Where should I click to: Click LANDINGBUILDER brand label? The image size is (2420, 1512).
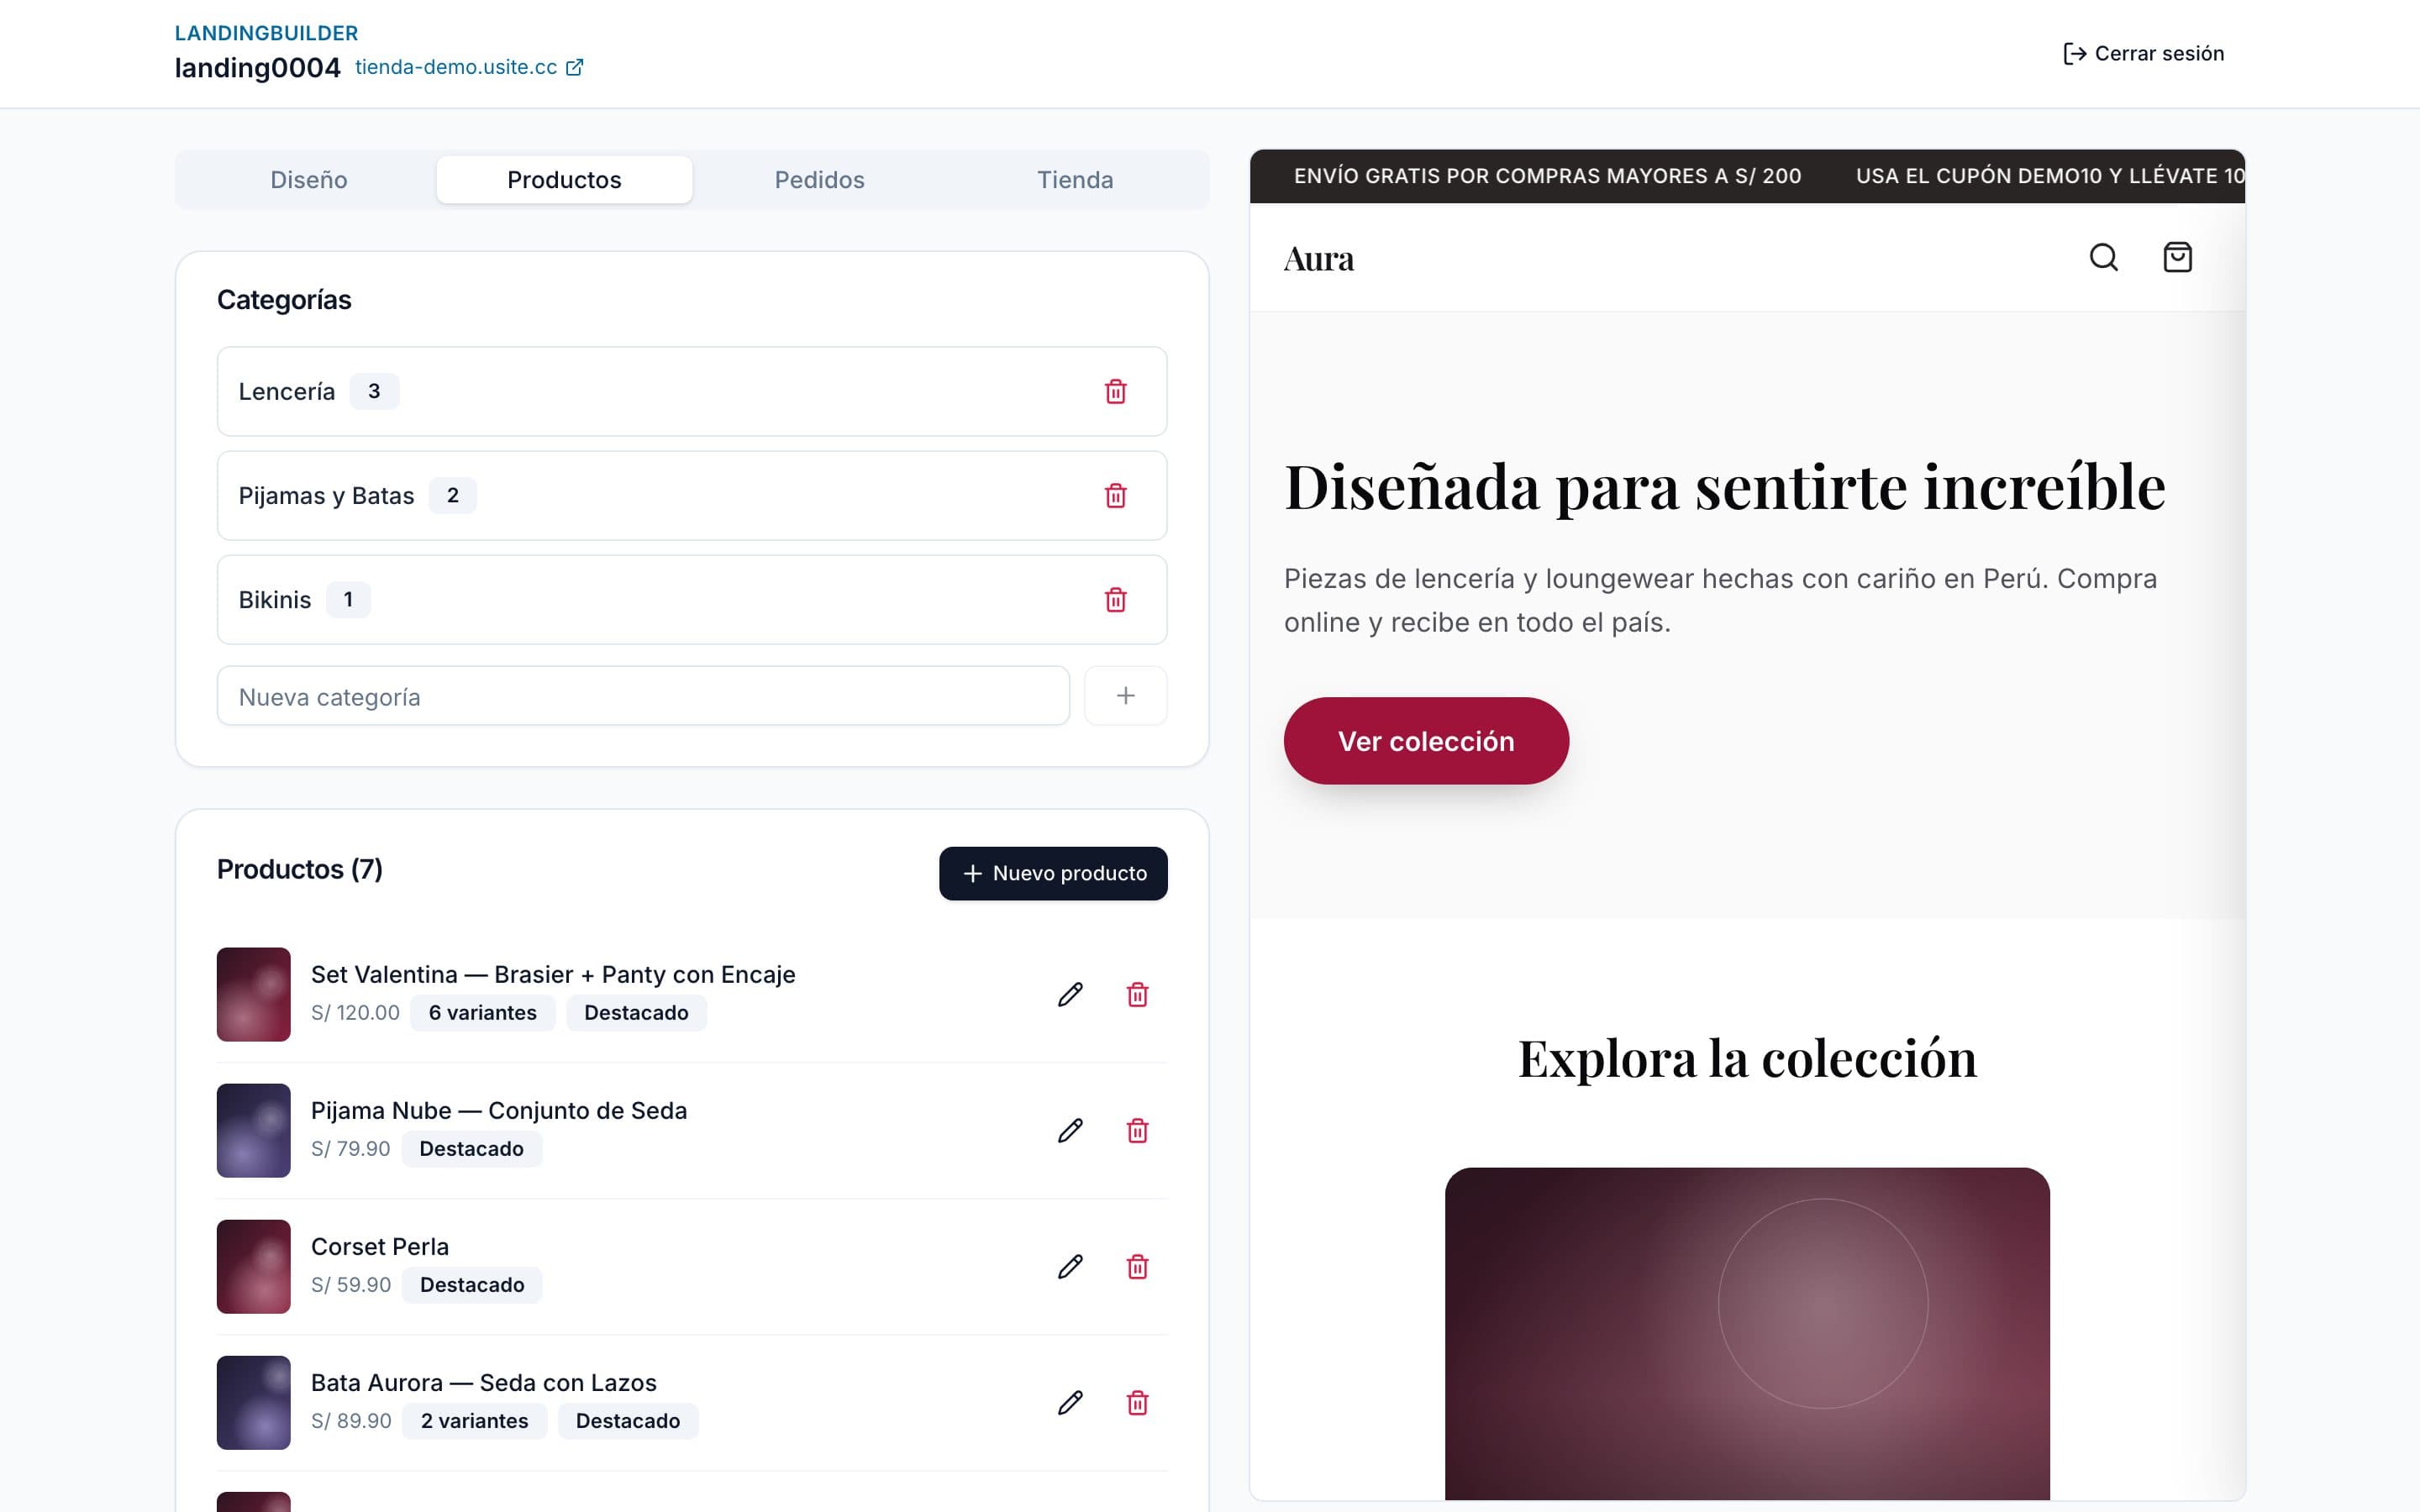pyautogui.click(x=266, y=33)
